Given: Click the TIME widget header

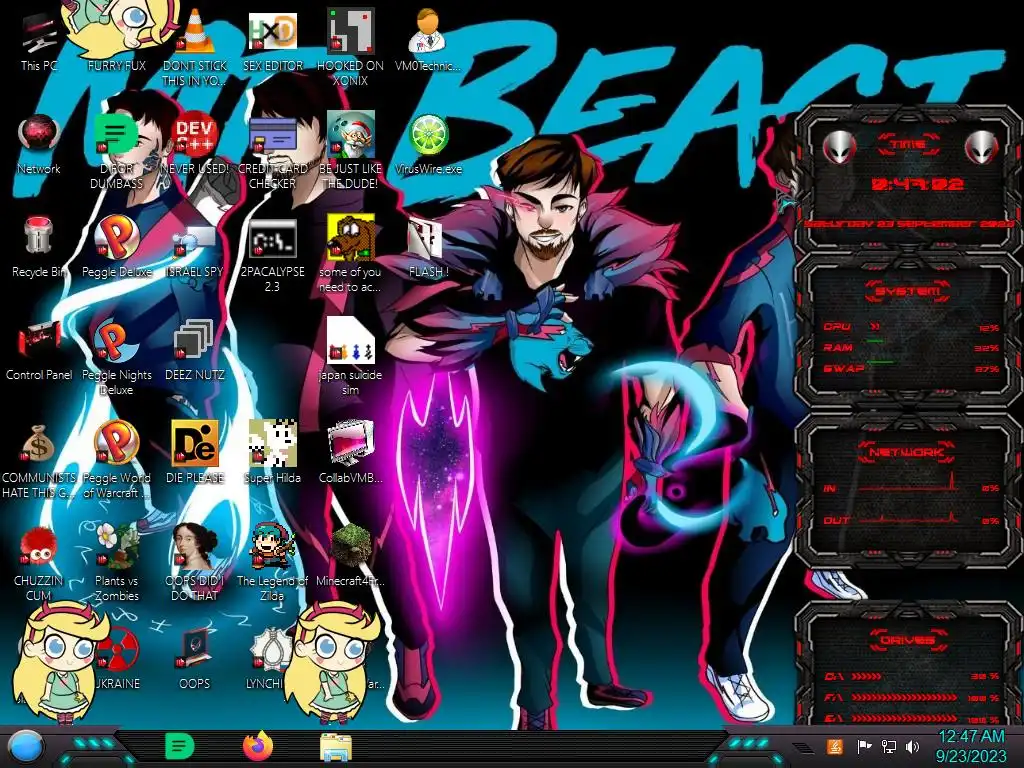Looking at the screenshot, I should coord(908,144).
